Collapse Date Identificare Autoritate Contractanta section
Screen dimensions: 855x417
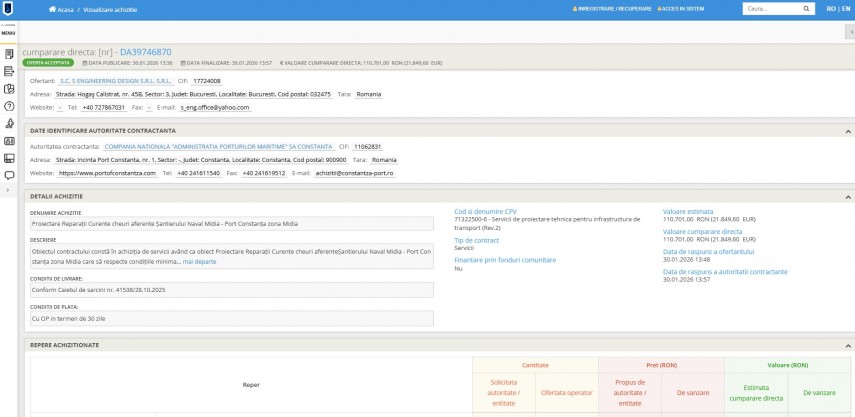click(x=848, y=131)
